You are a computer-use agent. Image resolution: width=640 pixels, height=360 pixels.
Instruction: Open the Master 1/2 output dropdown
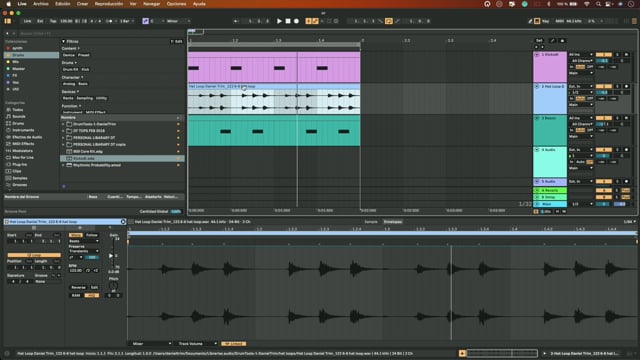pyautogui.click(x=581, y=204)
